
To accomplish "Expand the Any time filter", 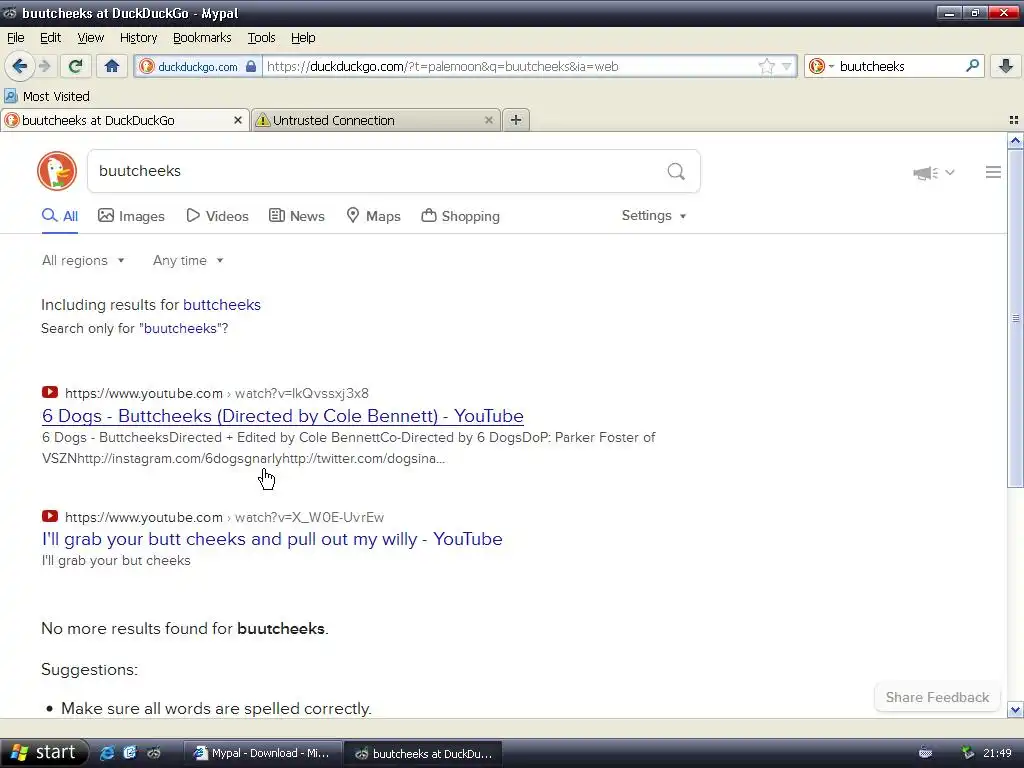I will [x=188, y=261].
